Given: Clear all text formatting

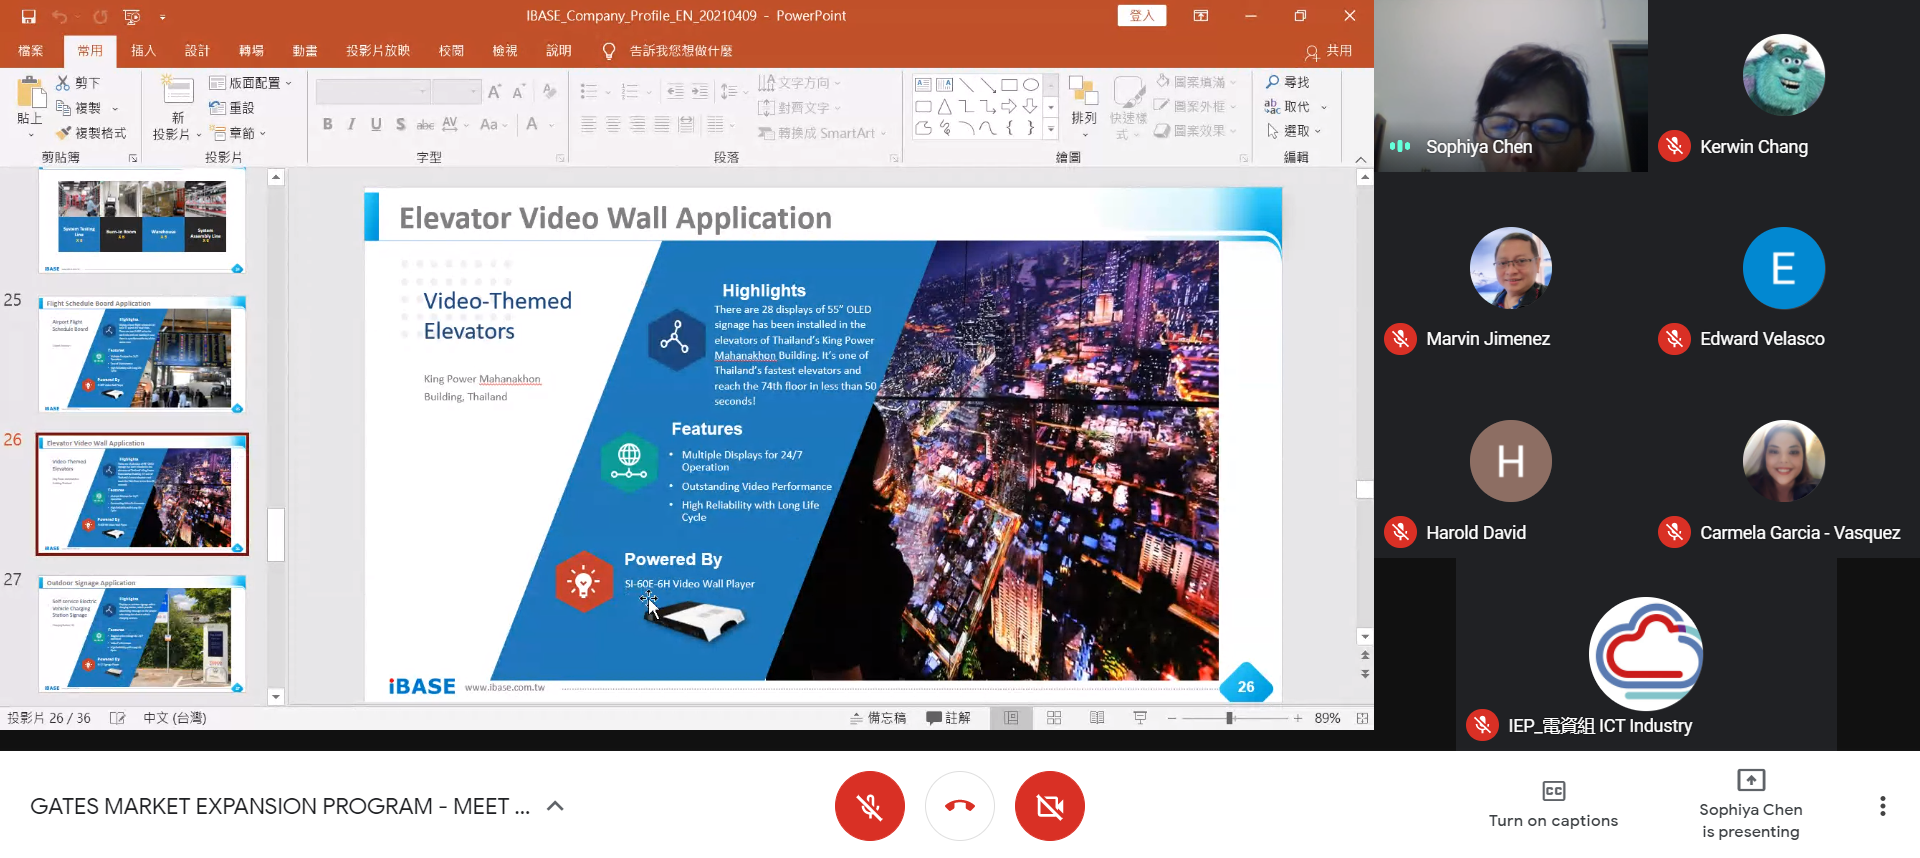Looking at the screenshot, I should pyautogui.click(x=549, y=92).
